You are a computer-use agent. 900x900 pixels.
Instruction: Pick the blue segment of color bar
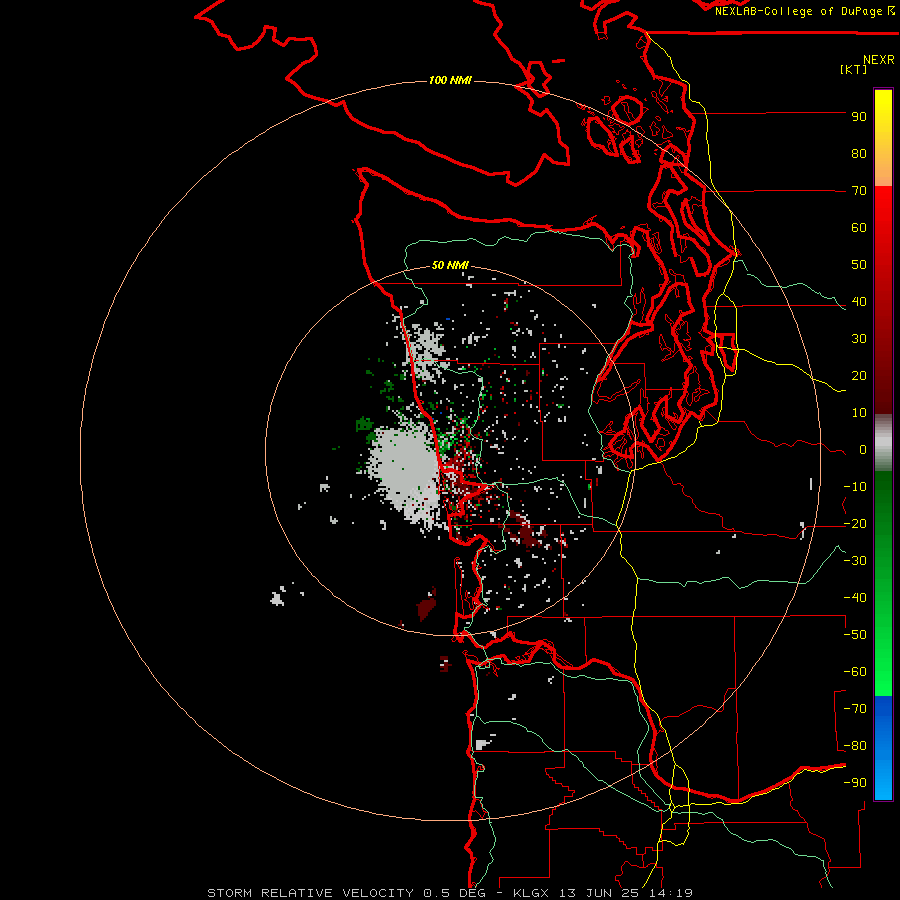[x=883, y=747]
